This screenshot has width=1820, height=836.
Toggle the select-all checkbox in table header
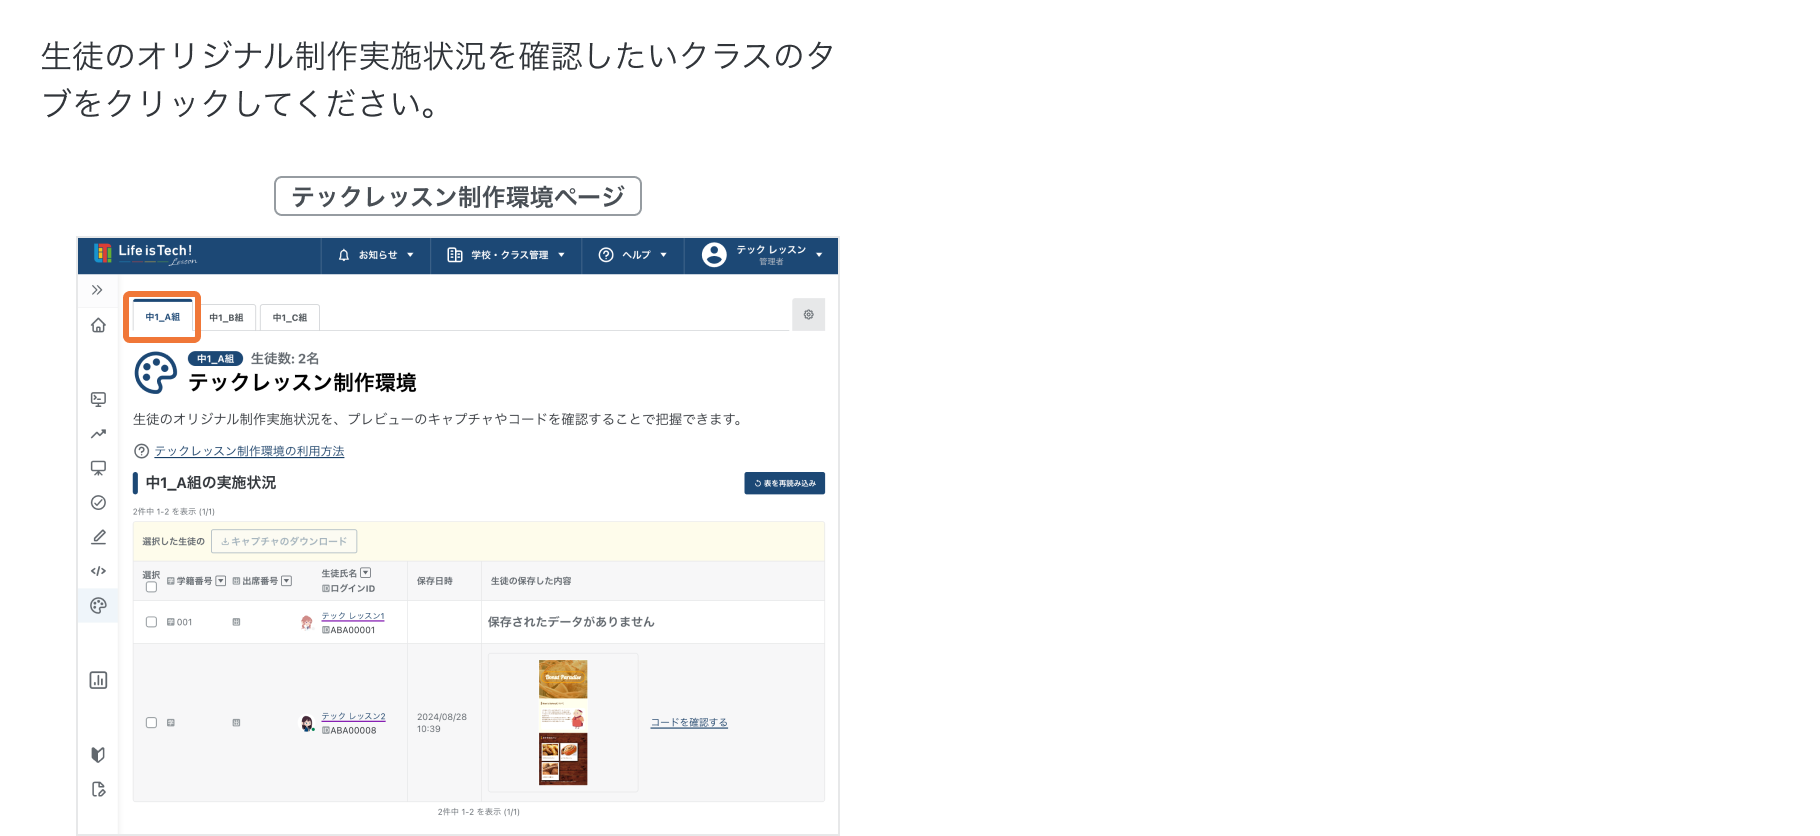(x=151, y=587)
